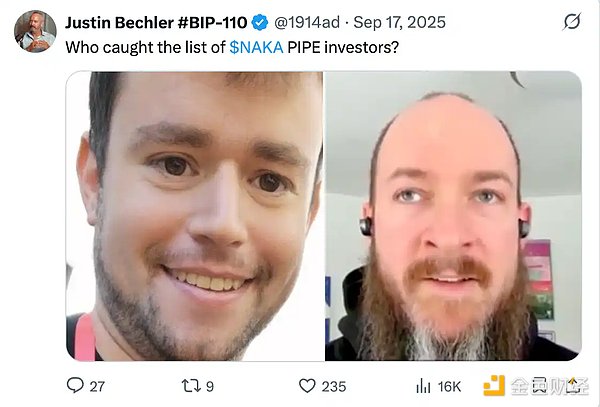
Task: Like the tweet with the heart icon
Action: (307, 386)
